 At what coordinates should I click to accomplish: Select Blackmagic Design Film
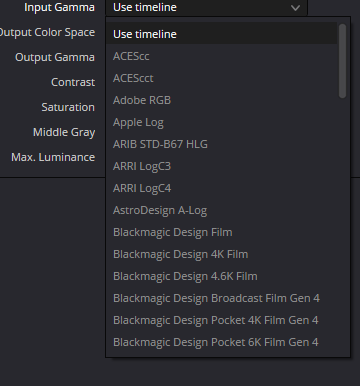tap(222, 232)
